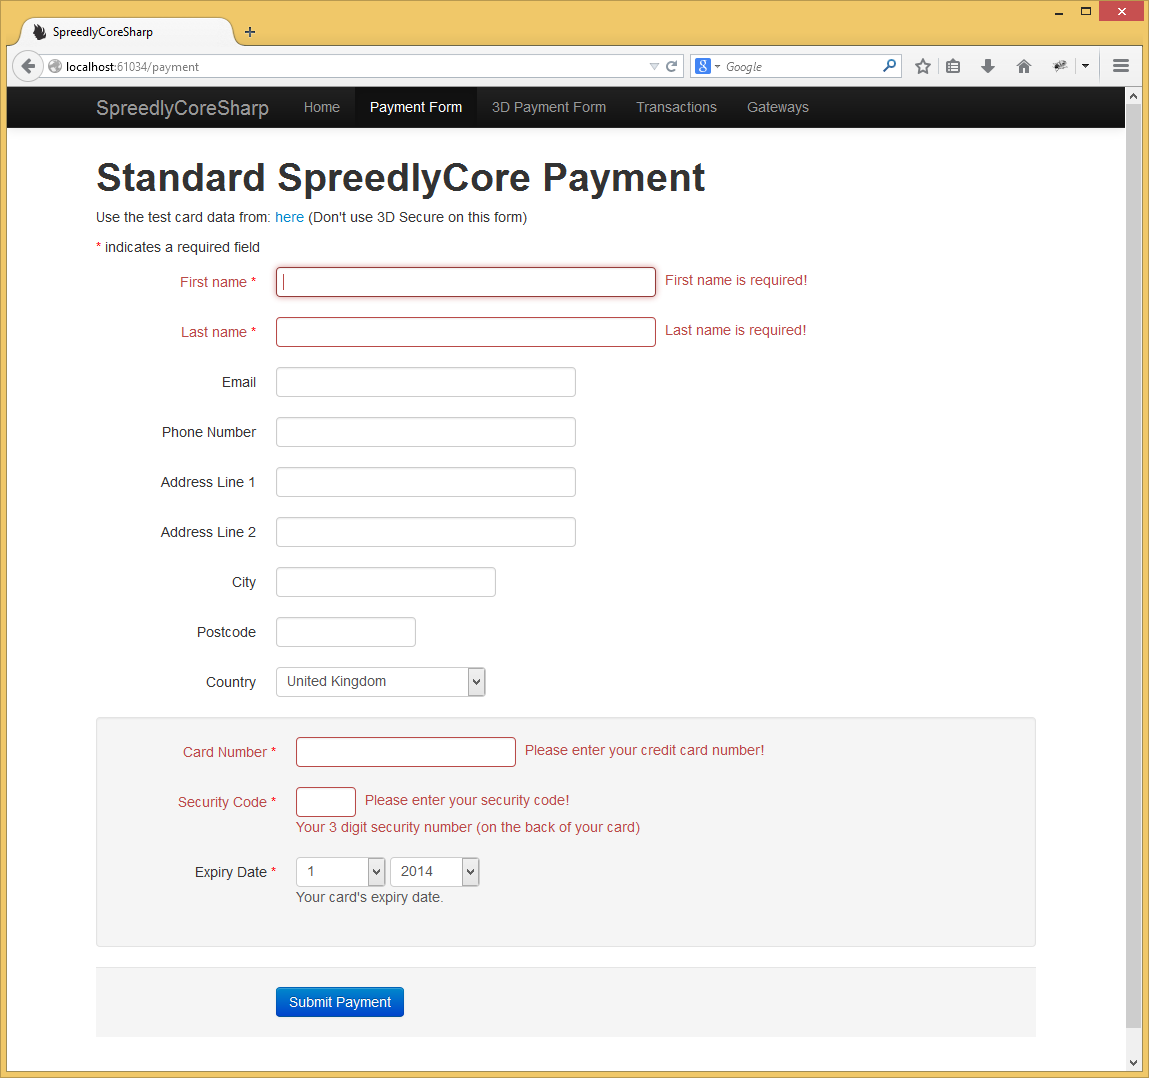Click the 'Country' label

(x=231, y=682)
